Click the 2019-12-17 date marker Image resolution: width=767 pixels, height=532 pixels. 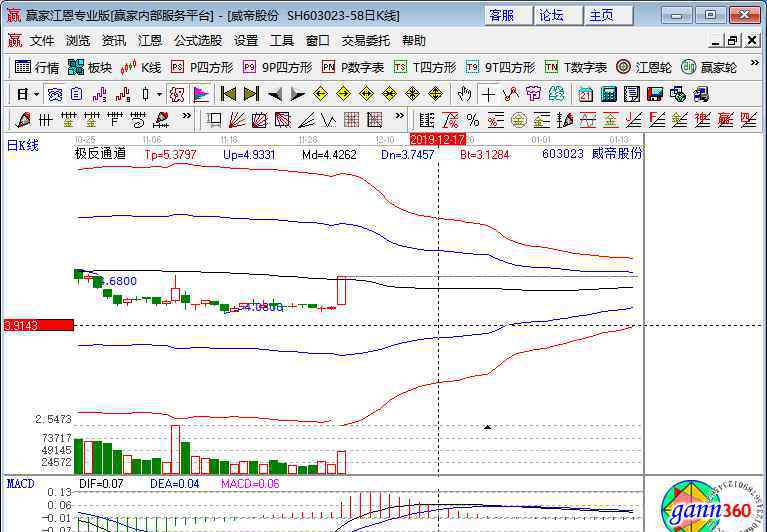coord(437,140)
